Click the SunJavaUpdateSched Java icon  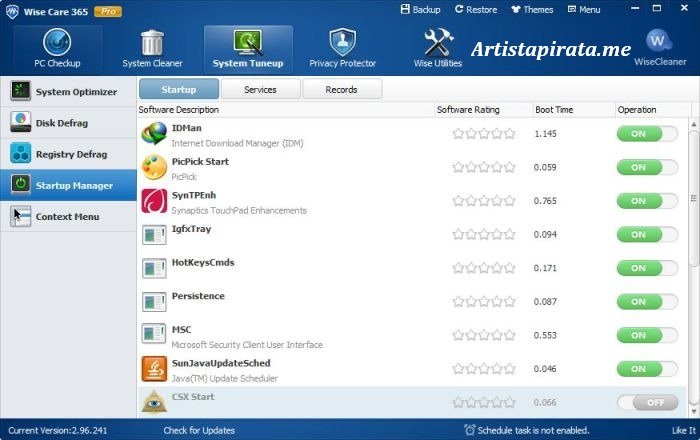point(154,369)
